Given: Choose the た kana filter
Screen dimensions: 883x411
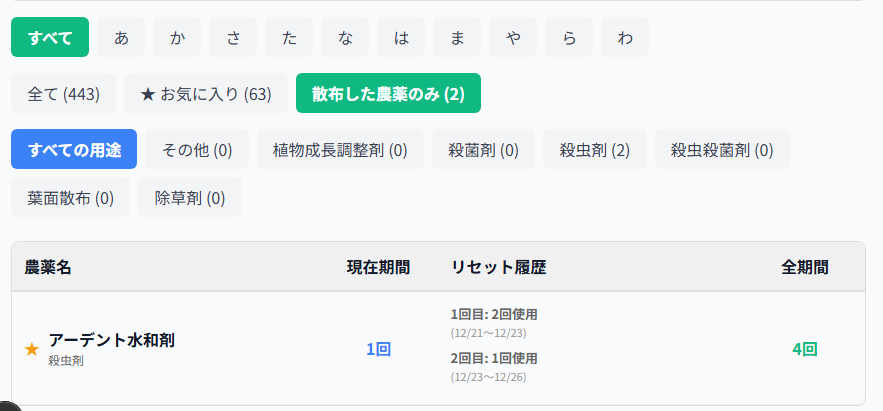Looking at the screenshot, I should pyautogui.click(x=290, y=38).
